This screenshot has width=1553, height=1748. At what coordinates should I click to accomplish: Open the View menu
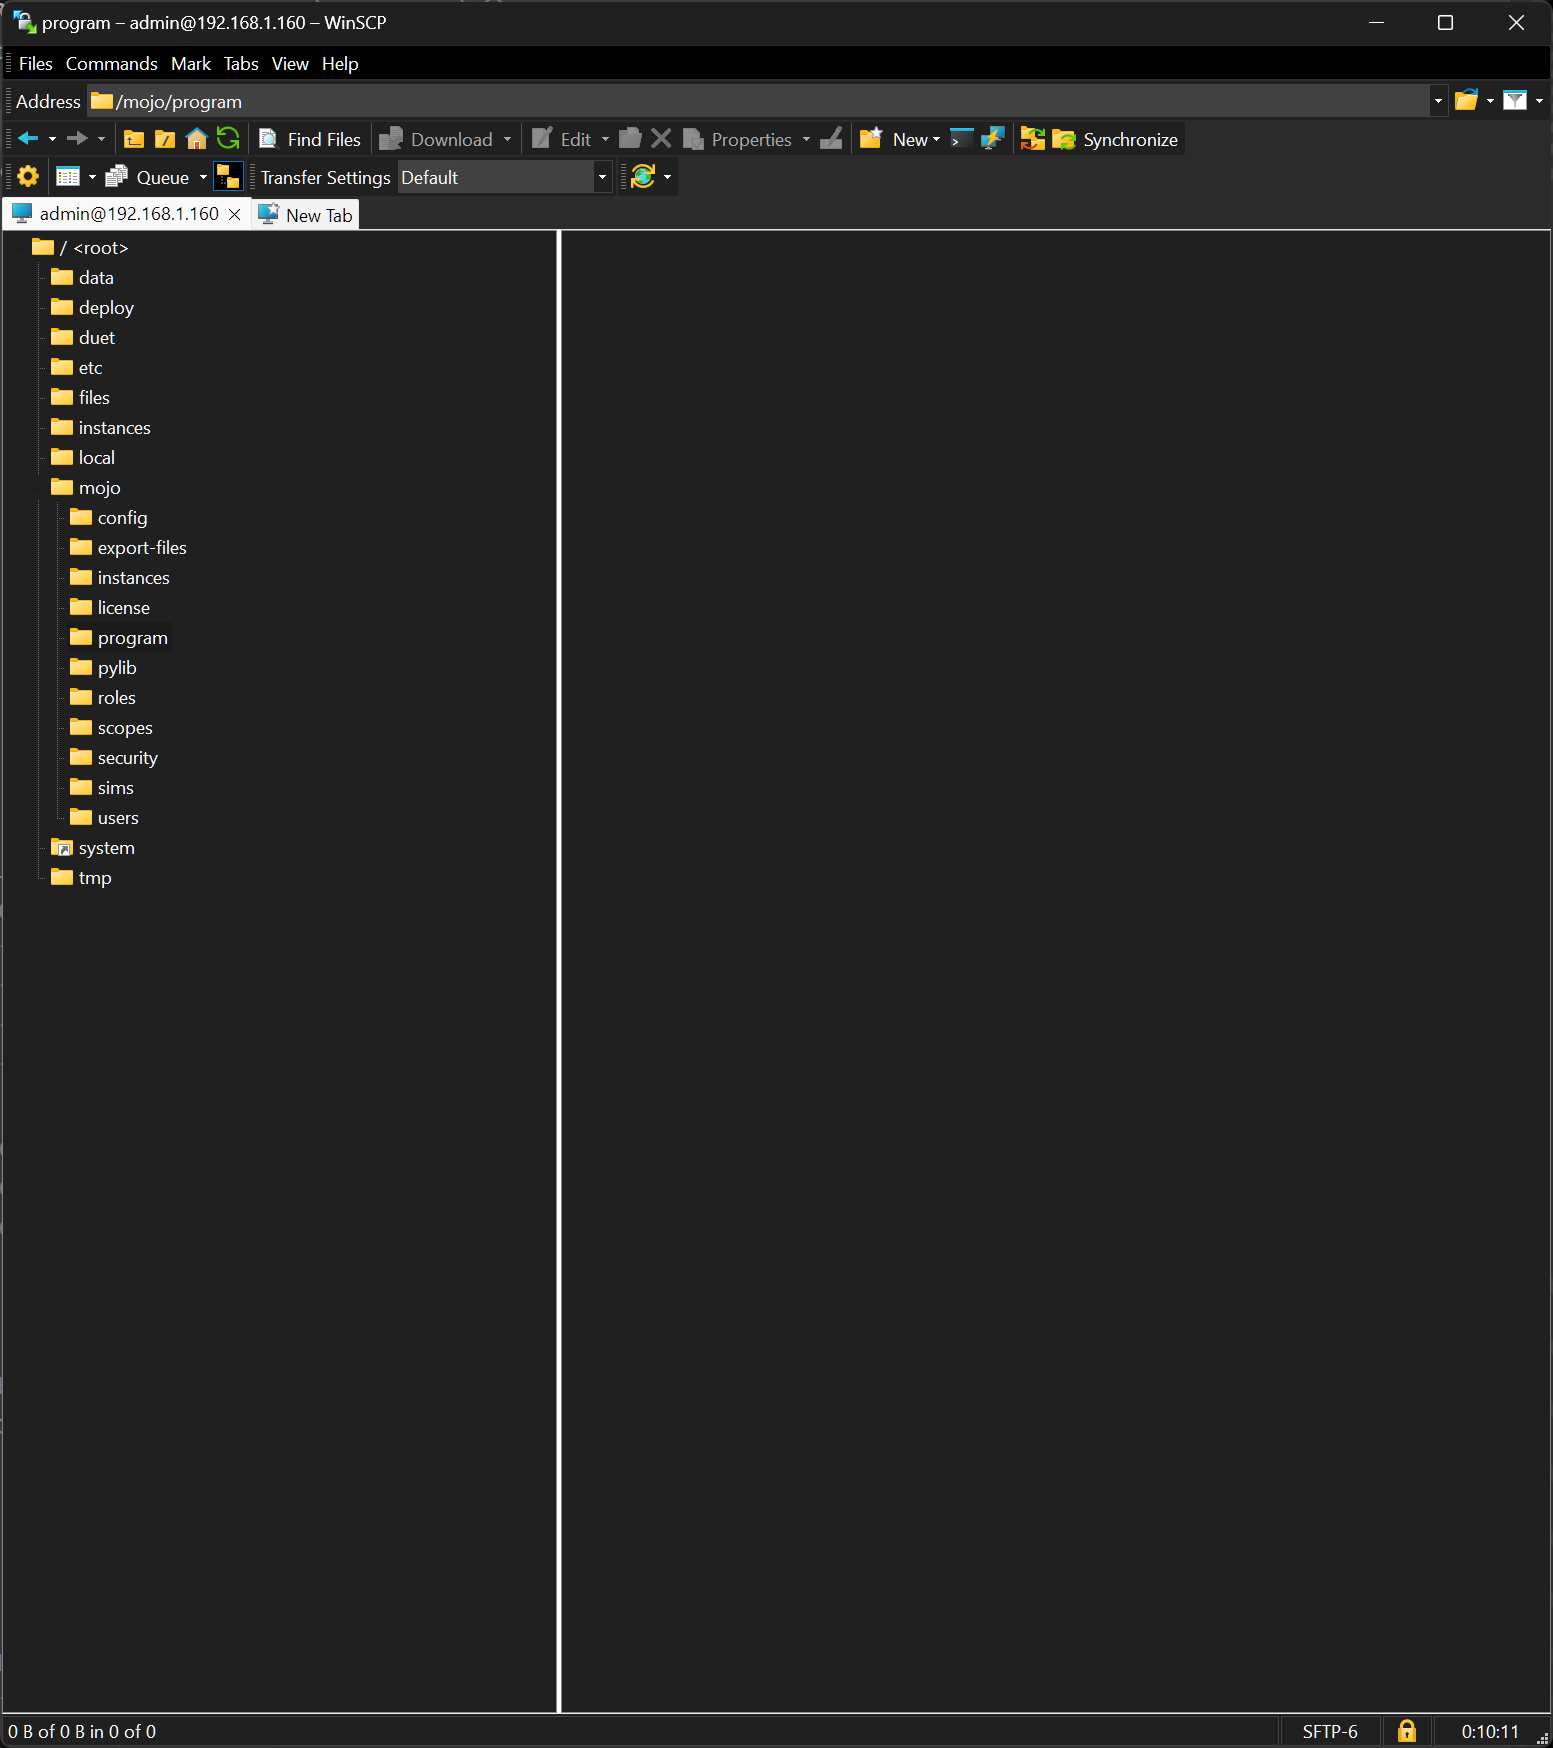click(290, 63)
